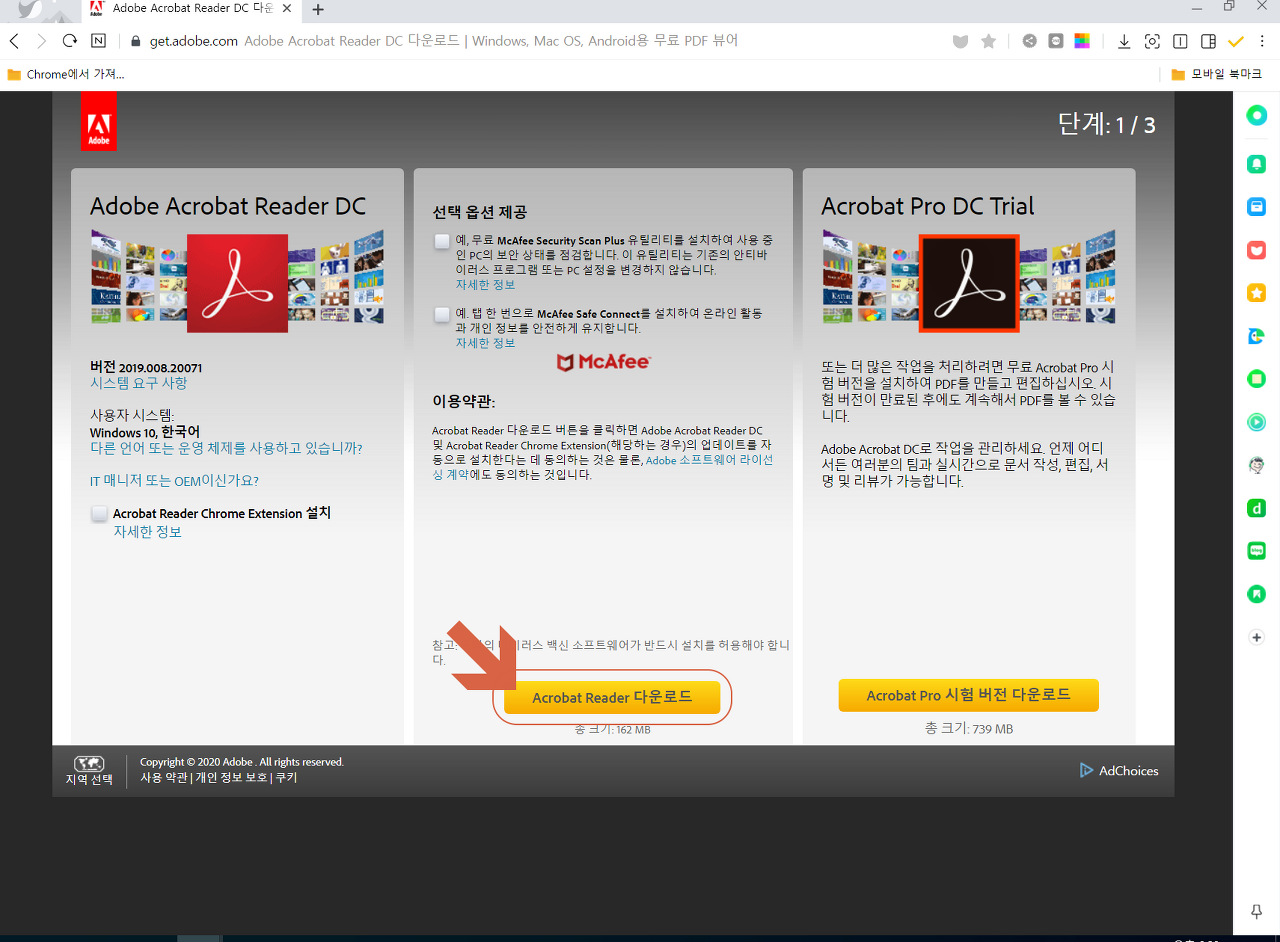Click the red Adobe logo
The image size is (1280, 942).
(99, 122)
